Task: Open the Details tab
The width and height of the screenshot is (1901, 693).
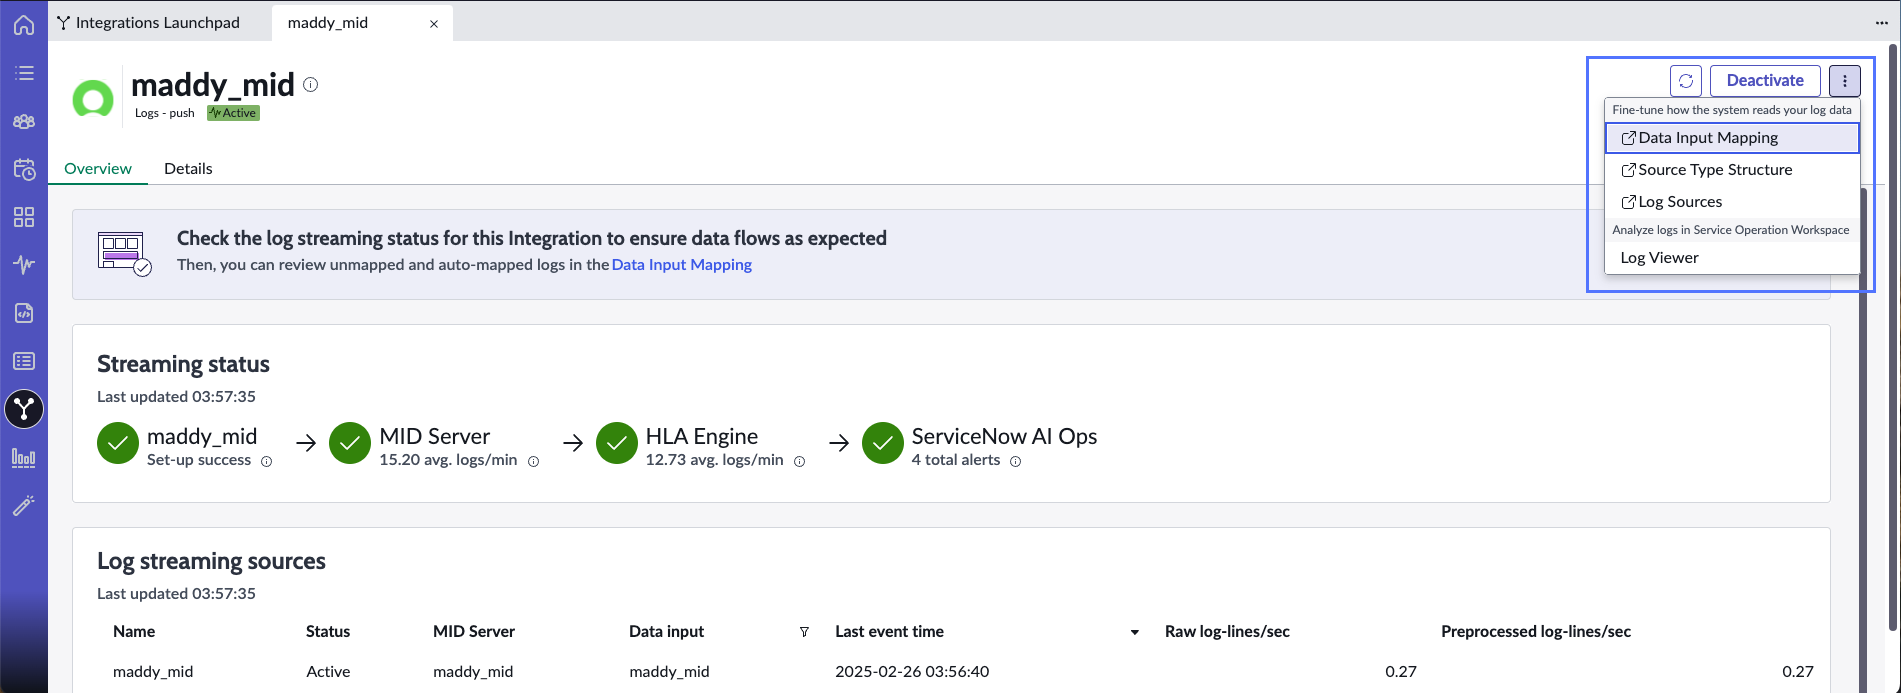Action: 188,168
